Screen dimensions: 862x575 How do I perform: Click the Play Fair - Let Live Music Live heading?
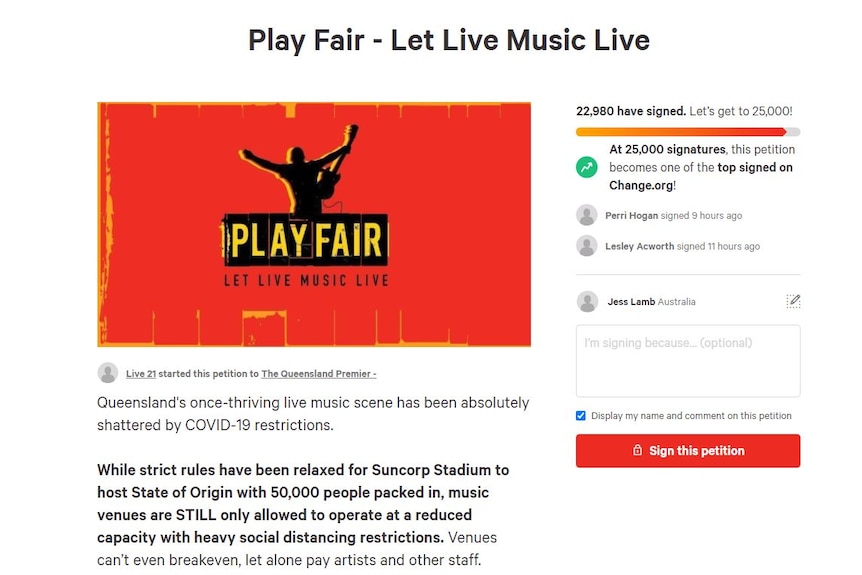tap(449, 41)
